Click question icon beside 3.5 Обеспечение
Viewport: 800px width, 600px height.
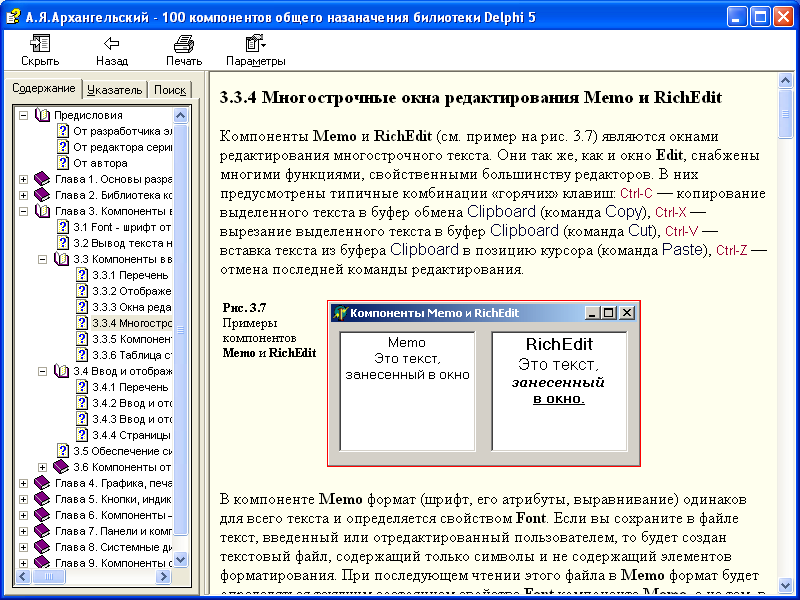(63, 451)
